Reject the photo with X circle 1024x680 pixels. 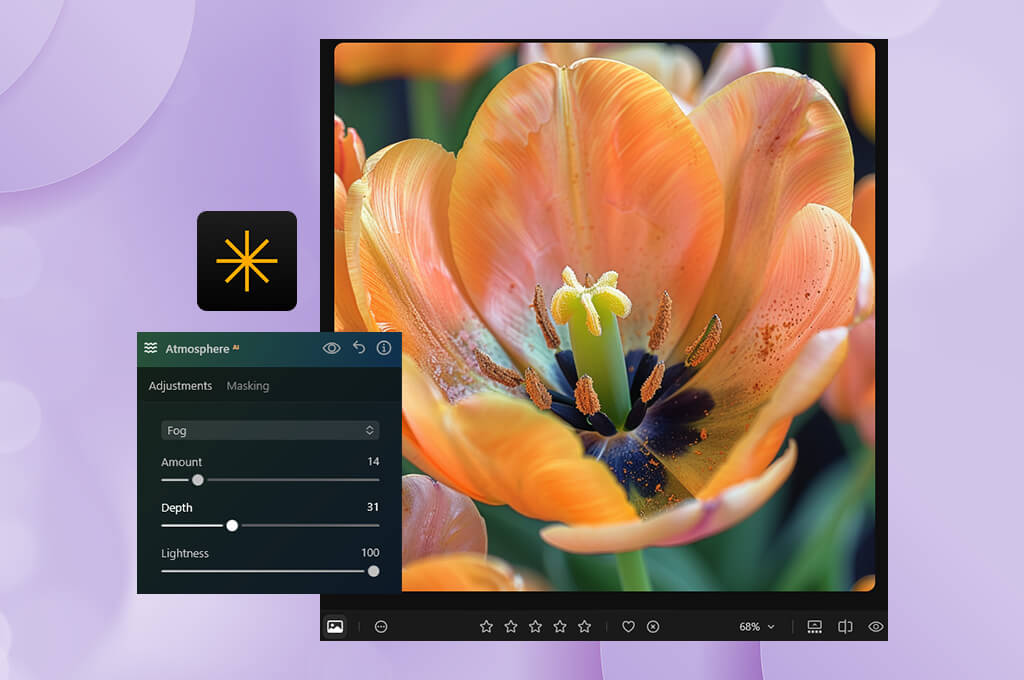[653, 626]
